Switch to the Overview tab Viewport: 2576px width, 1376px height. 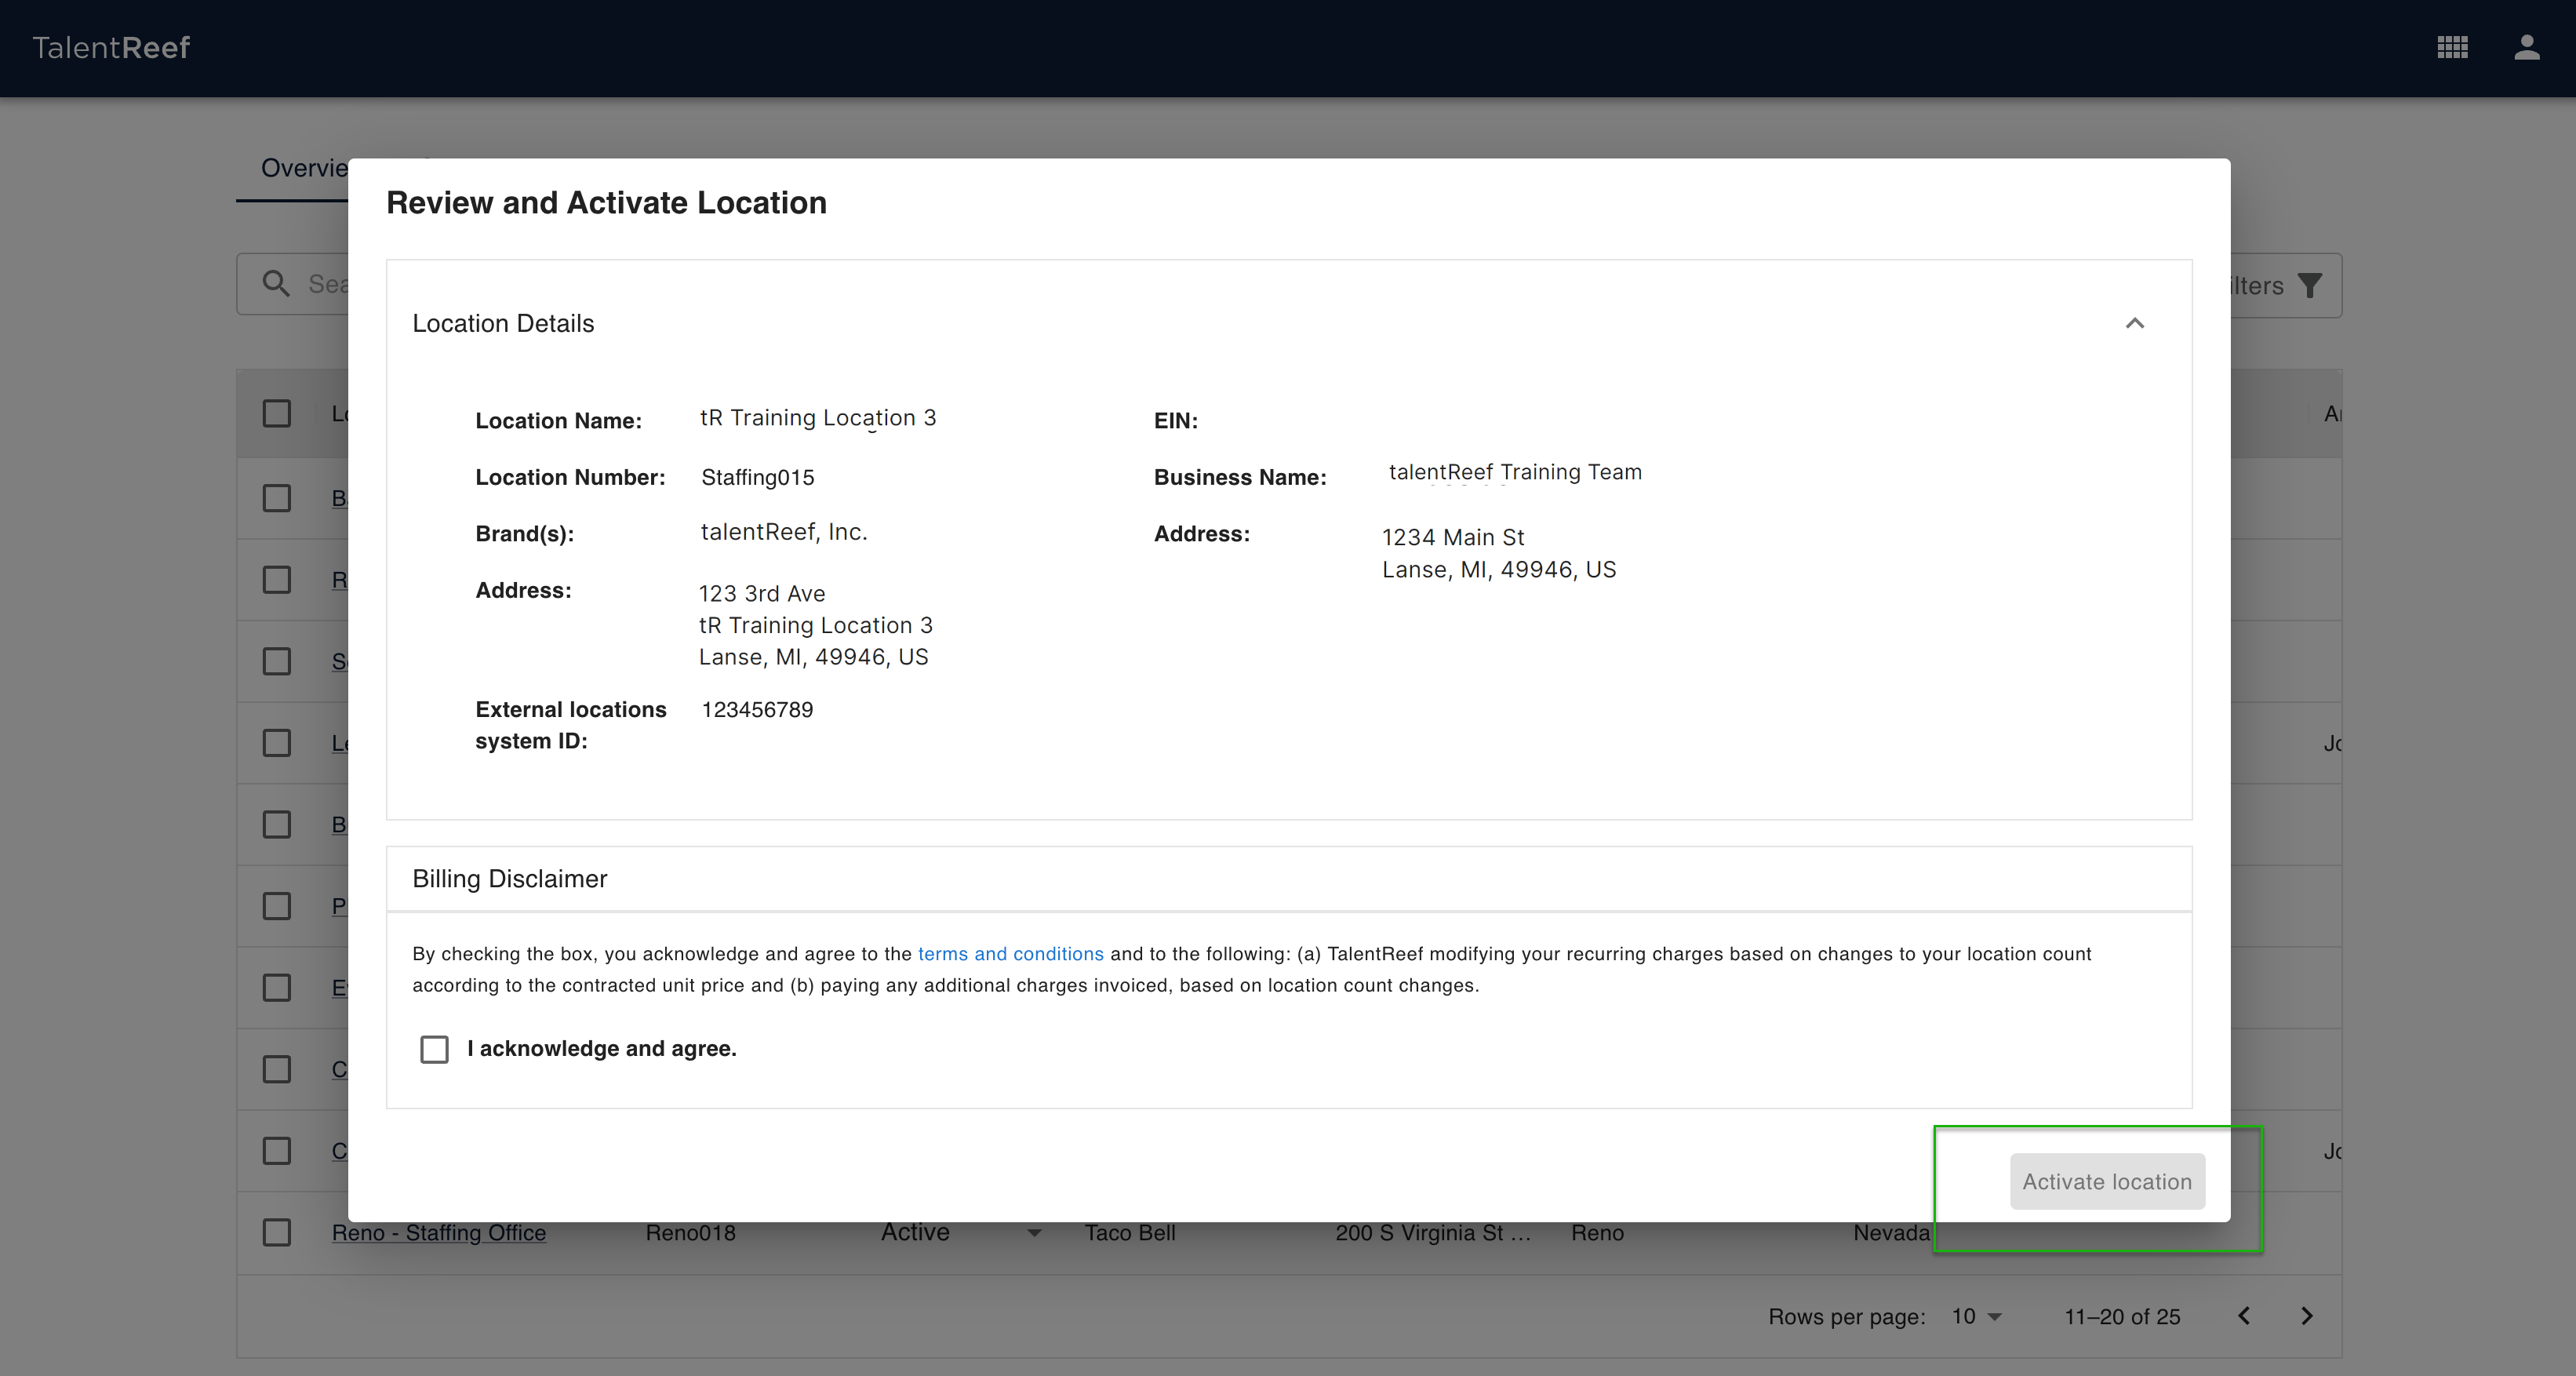(x=302, y=168)
